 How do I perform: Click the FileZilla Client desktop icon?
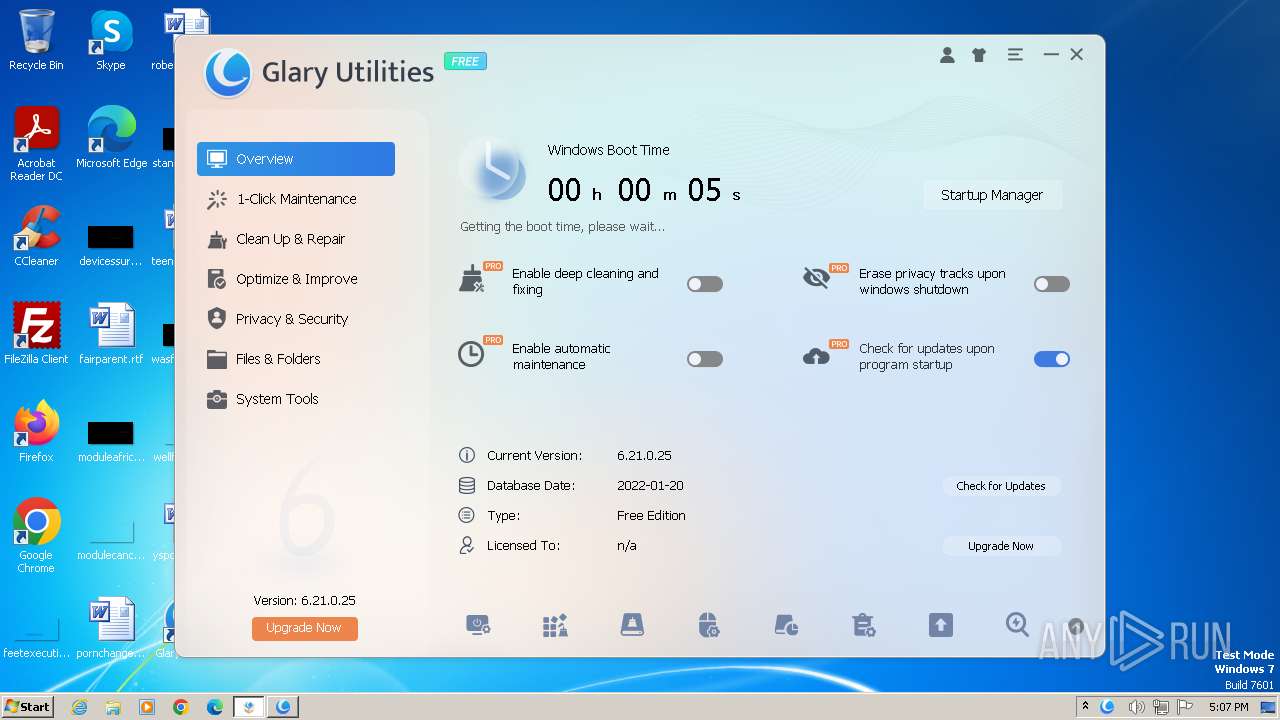[x=36, y=334]
